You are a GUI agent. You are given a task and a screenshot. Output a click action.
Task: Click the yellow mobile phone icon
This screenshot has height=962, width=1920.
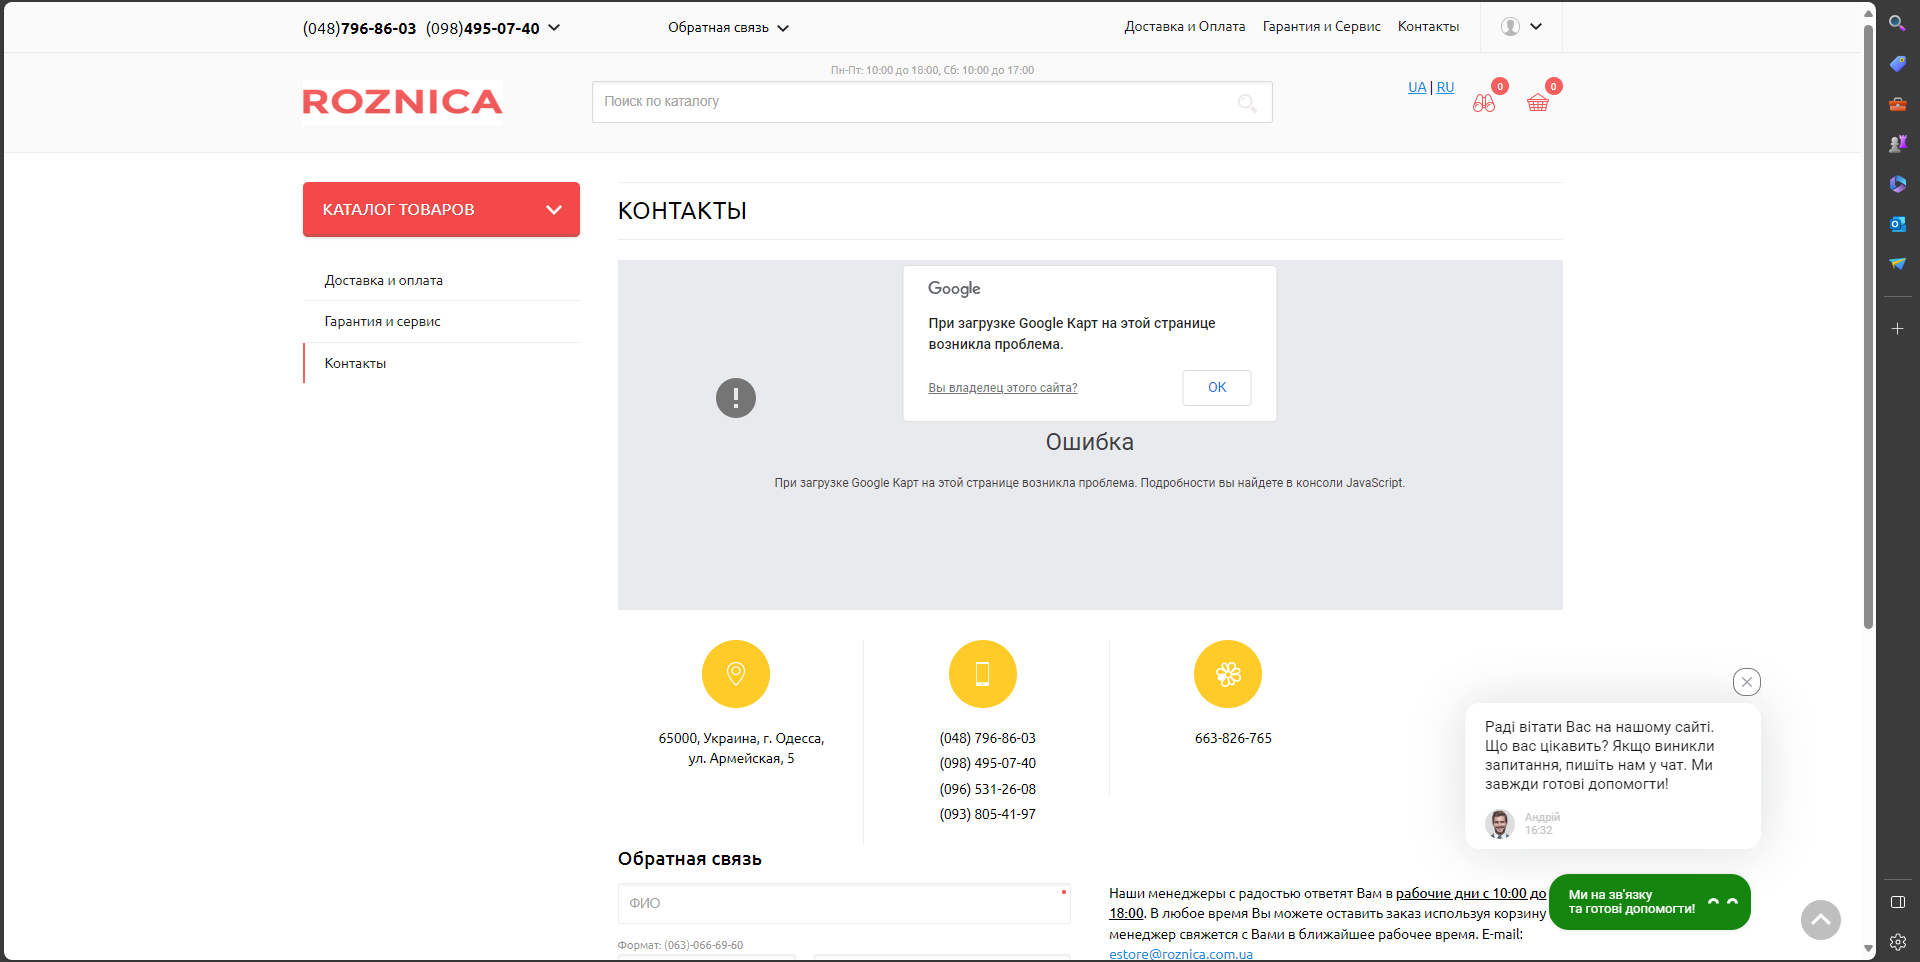coord(982,674)
